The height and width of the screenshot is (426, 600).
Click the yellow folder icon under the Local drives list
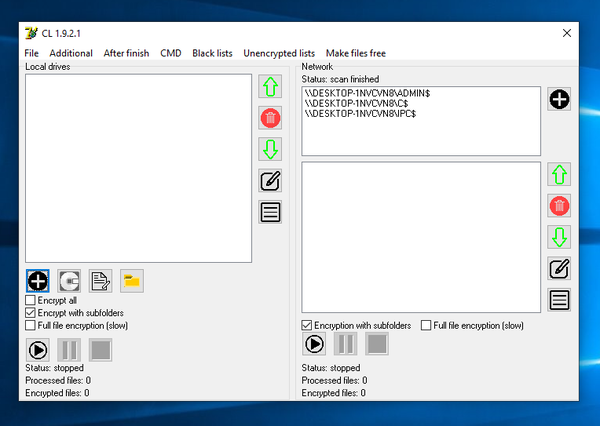(x=132, y=281)
